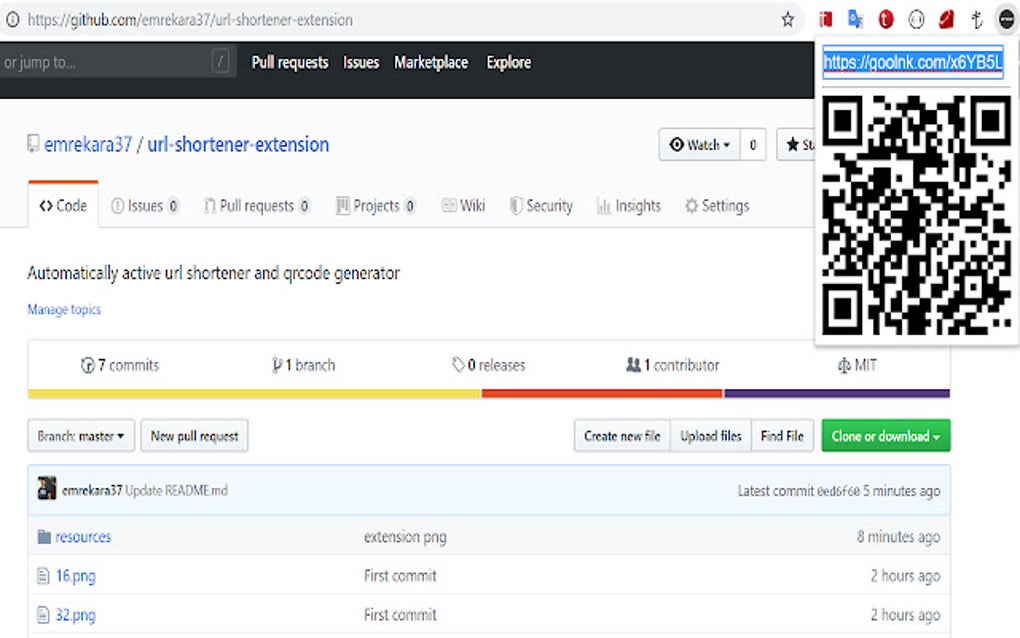Open the Branch: master dropdown

pyautogui.click(x=80, y=435)
